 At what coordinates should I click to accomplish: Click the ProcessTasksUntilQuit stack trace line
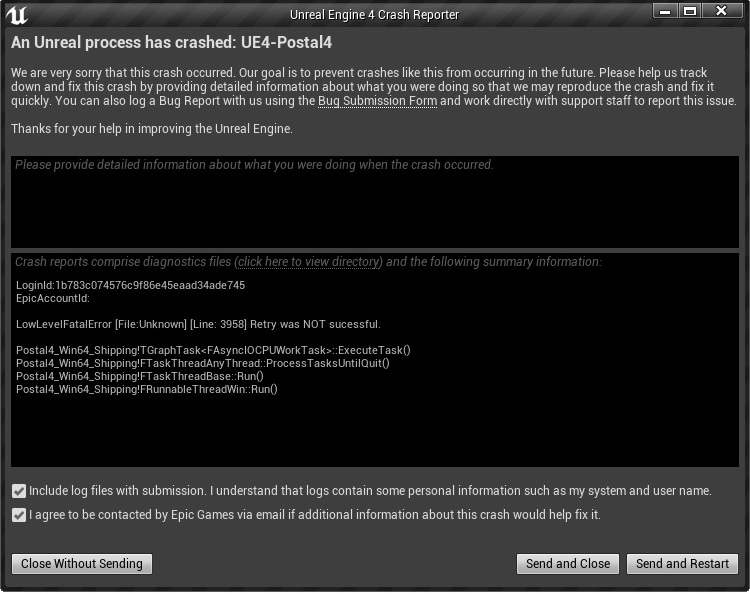click(x=202, y=363)
